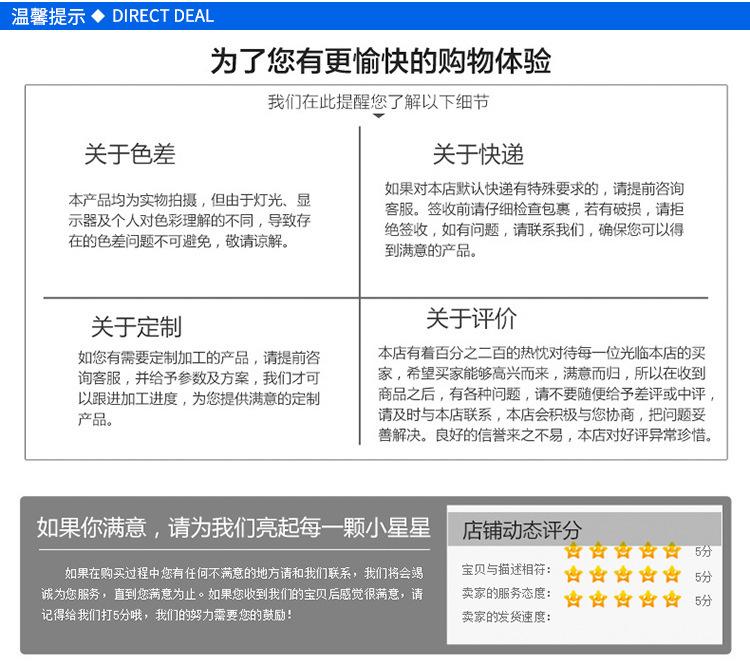
Task: Select the fifth star in the bottom rating row
Action: click(671, 599)
